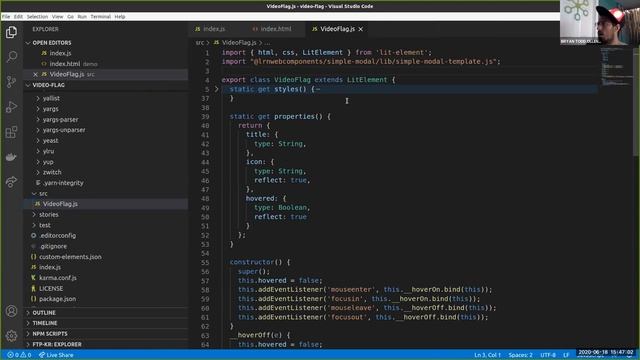Viewport: 640px width, 360px height.
Task: Expand the yargs-unparser folder
Action: click(x=64, y=130)
